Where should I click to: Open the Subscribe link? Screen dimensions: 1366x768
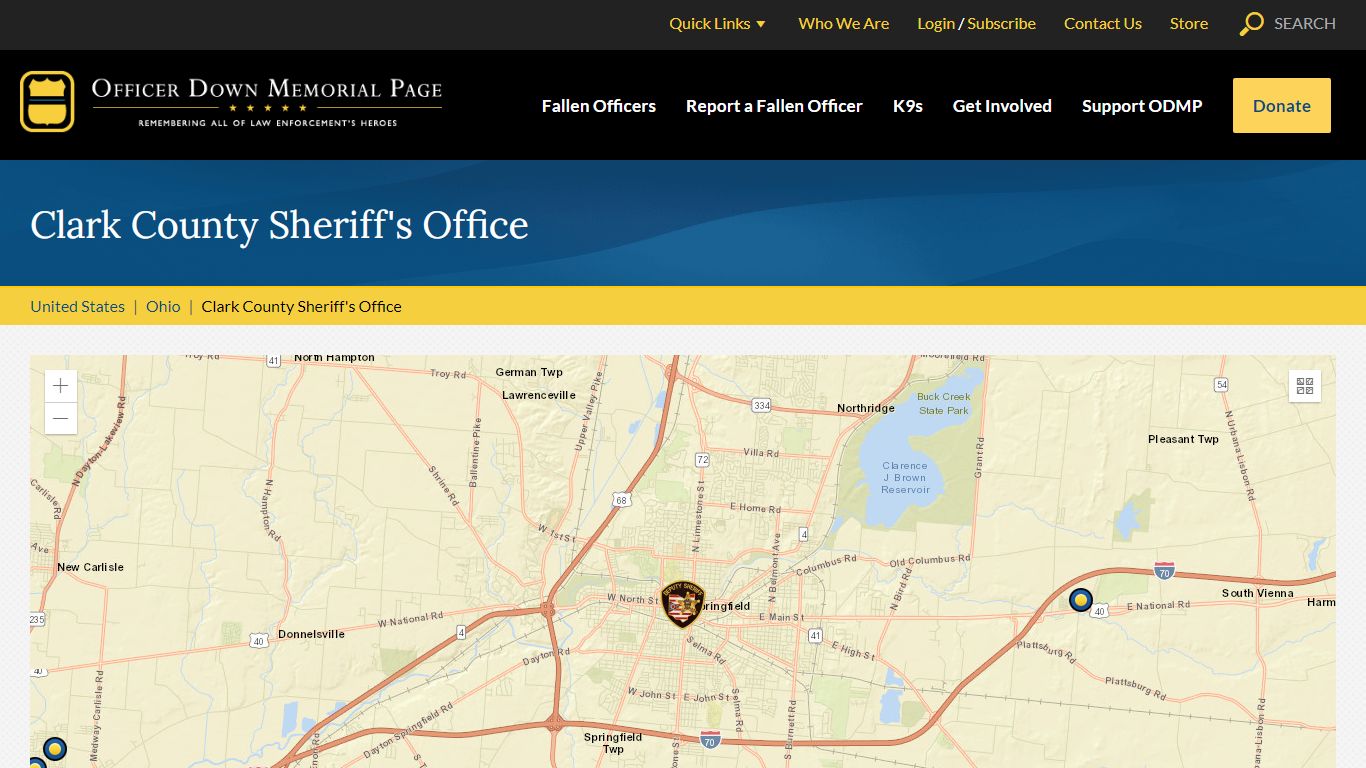(x=1001, y=24)
